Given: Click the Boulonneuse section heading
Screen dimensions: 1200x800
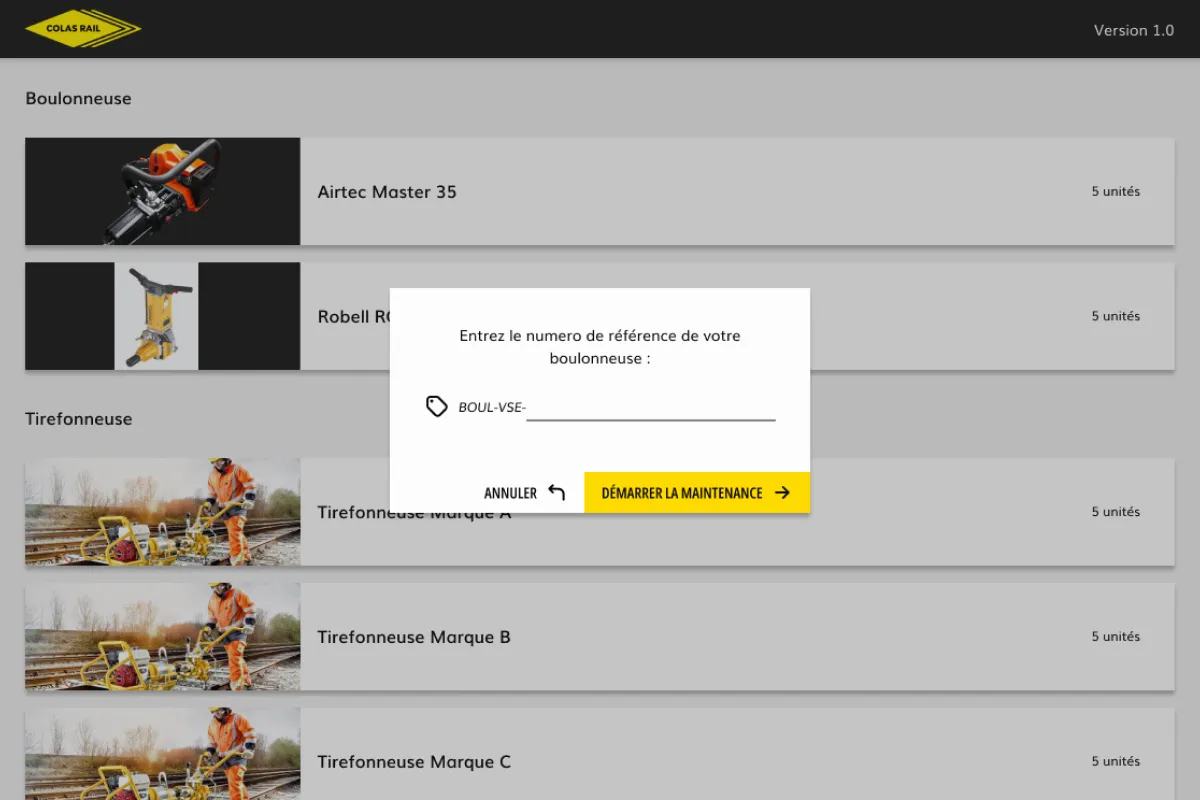Looking at the screenshot, I should point(78,98).
